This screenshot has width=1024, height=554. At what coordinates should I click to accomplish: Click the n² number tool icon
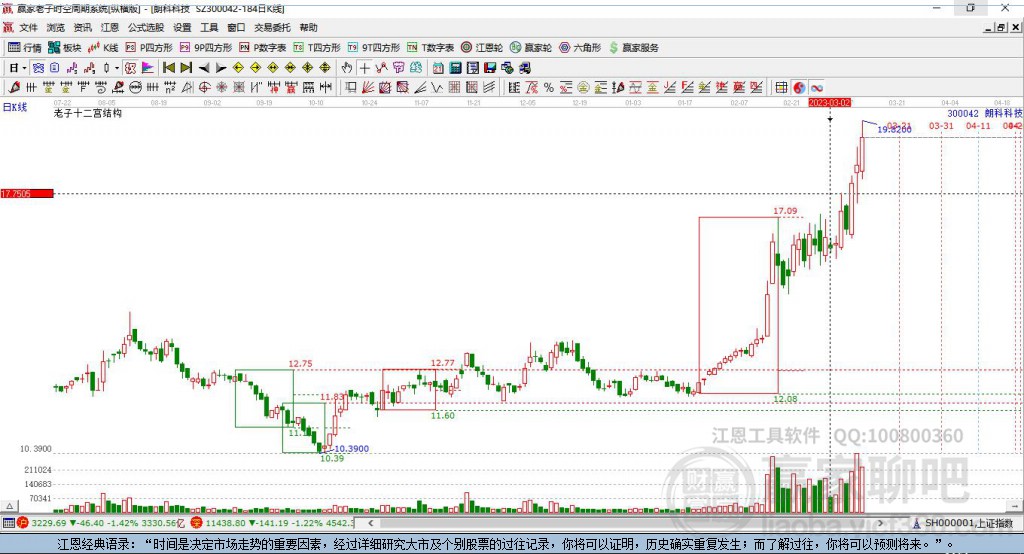tap(170, 88)
